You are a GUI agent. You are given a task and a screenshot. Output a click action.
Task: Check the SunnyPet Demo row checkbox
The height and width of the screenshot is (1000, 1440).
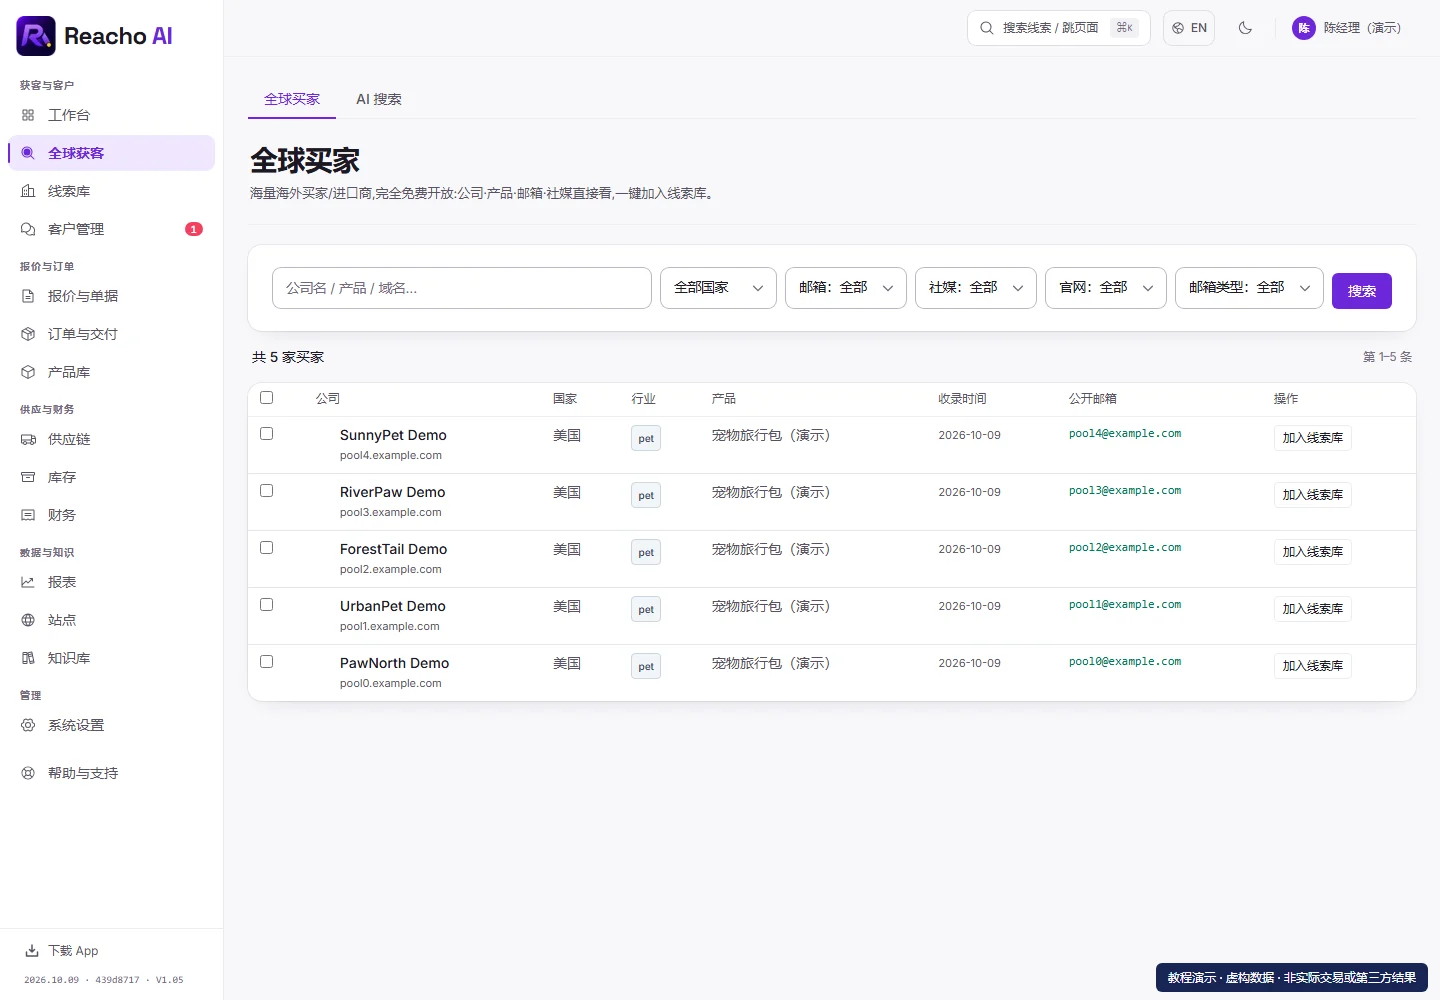tap(267, 434)
